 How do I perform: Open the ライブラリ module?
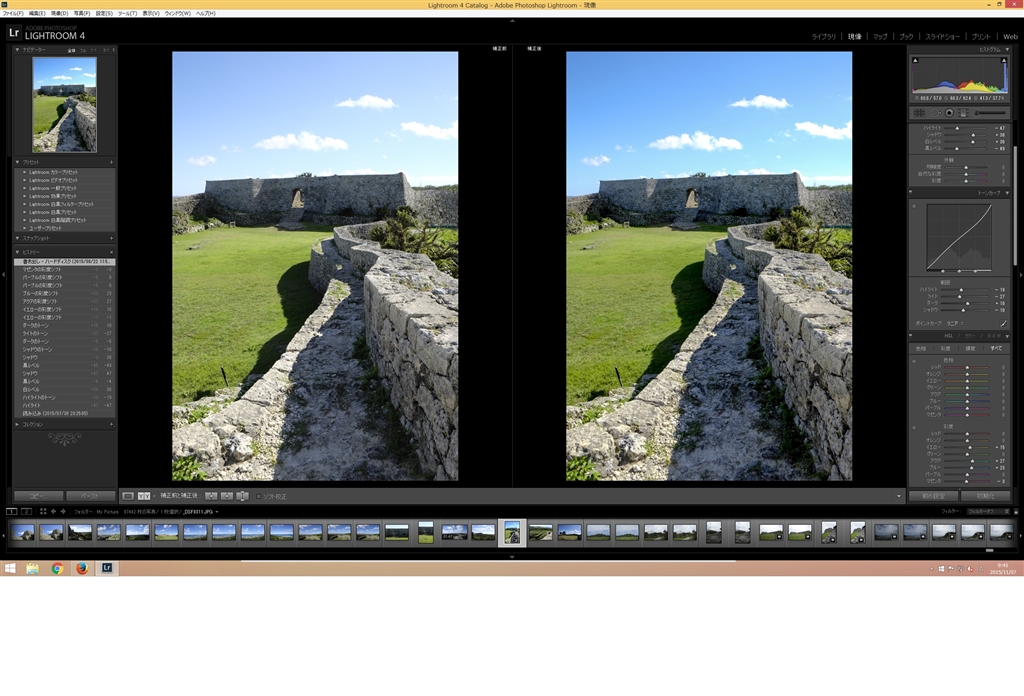click(x=824, y=37)
